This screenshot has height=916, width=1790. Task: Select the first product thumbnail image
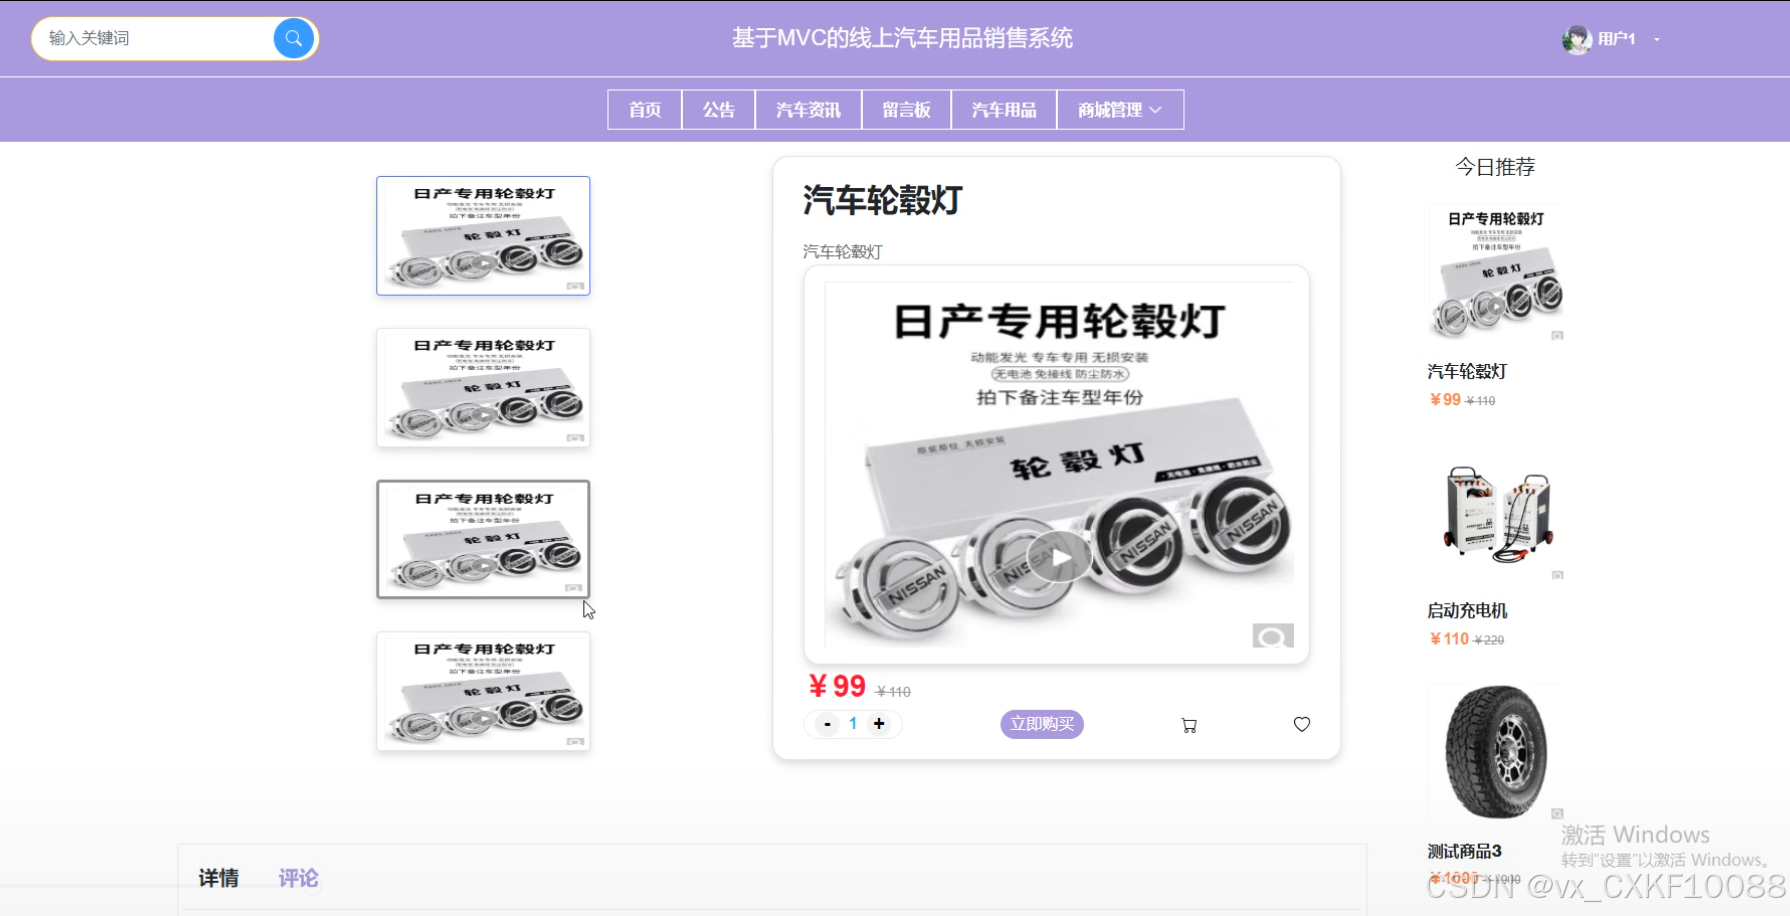point(483,236)
